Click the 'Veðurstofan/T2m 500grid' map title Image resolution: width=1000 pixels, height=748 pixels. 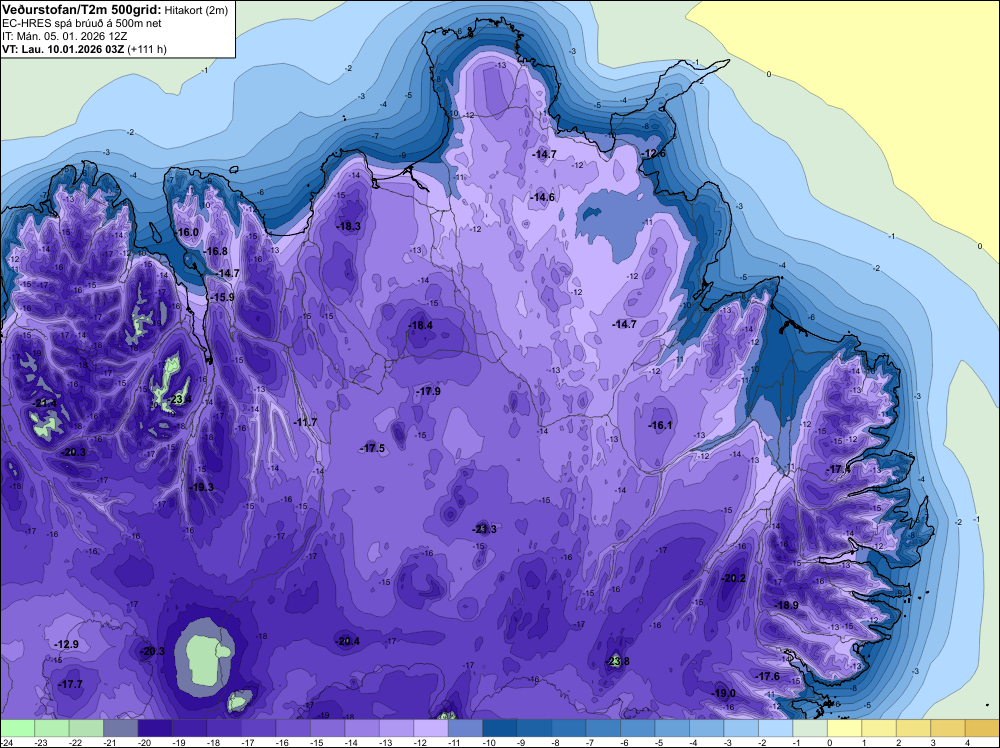coord(81,10)
